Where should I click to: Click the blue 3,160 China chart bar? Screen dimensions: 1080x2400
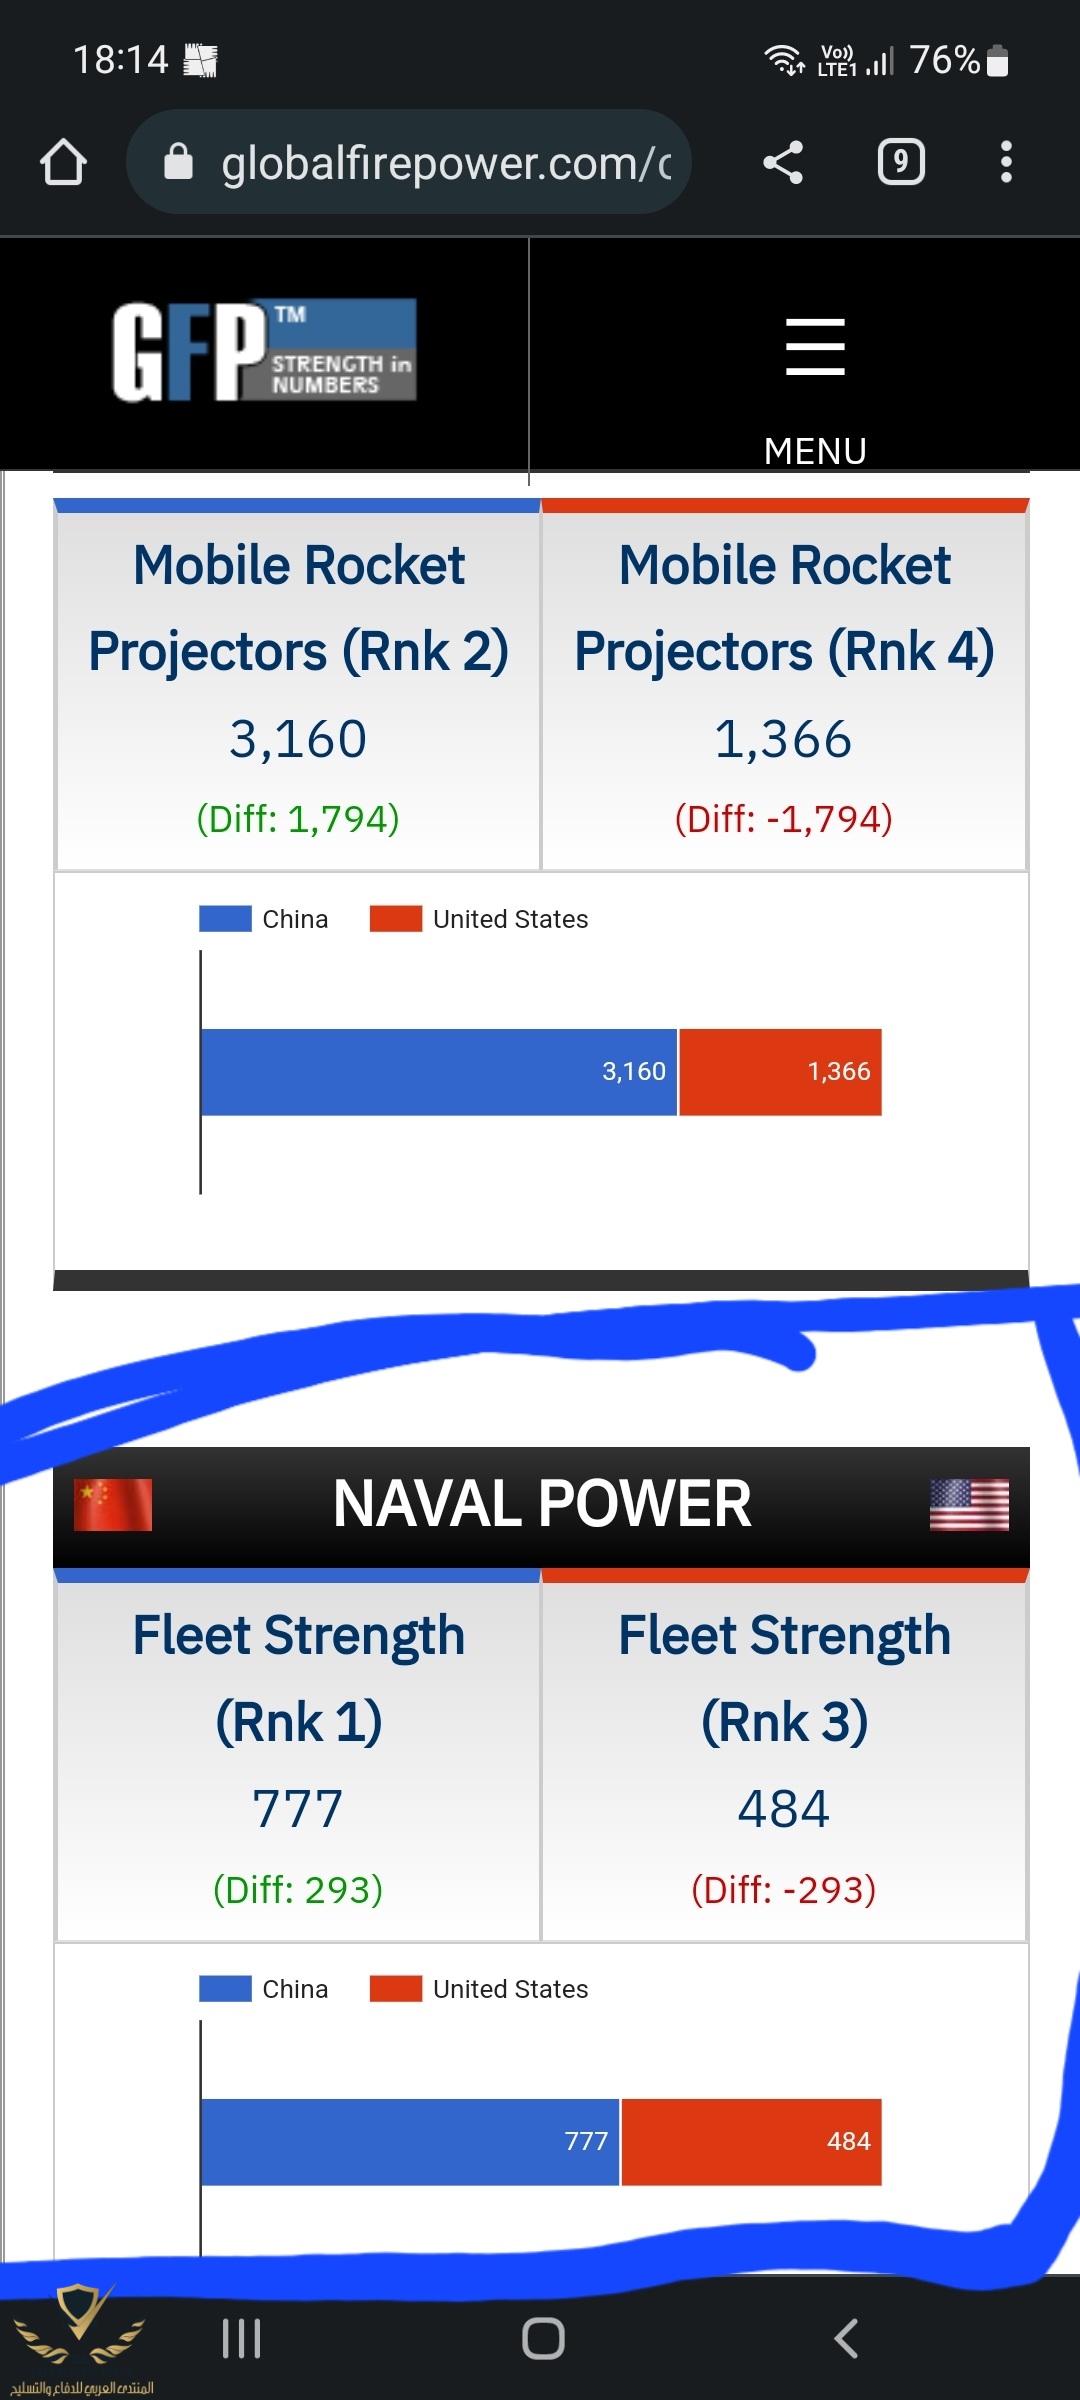(x=439, y=1072)
